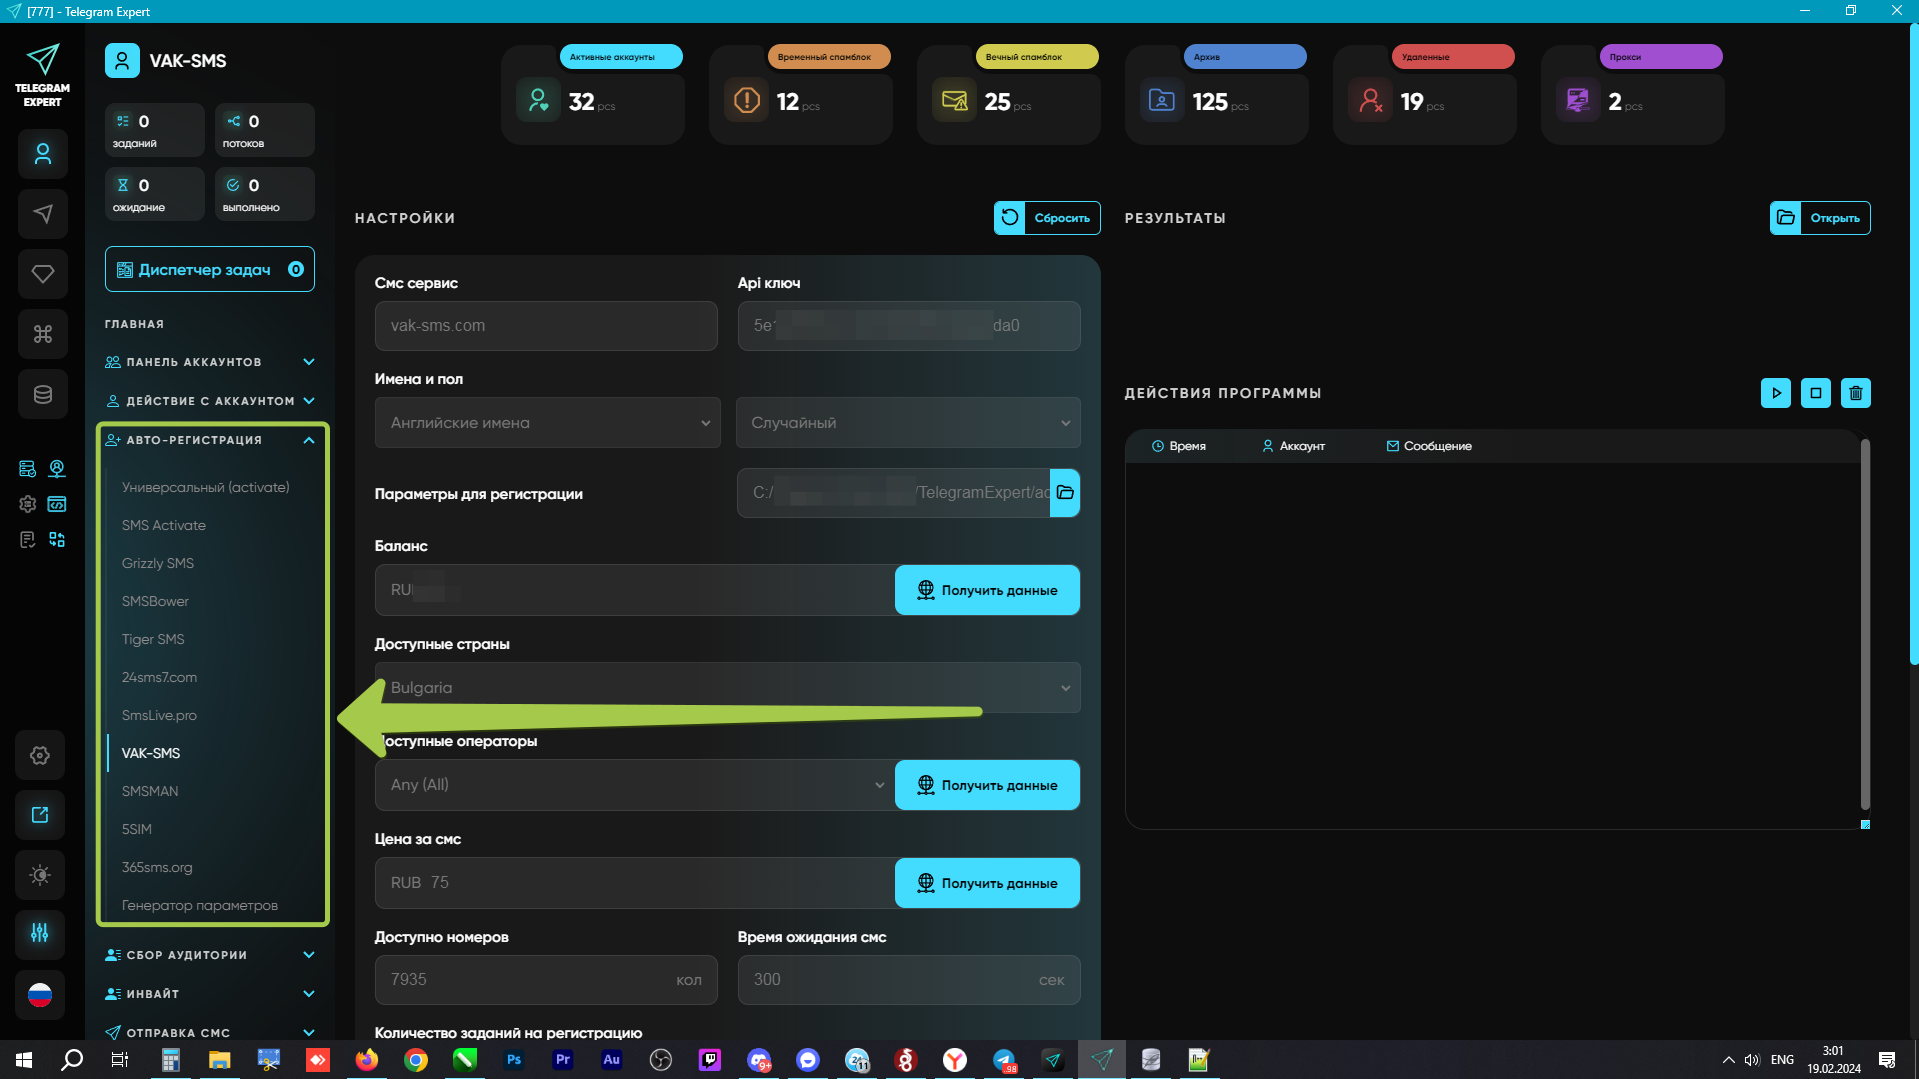The width and height of the screenshot is (1919, 1079).
Task: Toggle the light/dark theme sun button
Action: pyautogui.click(x=40, y=875)
